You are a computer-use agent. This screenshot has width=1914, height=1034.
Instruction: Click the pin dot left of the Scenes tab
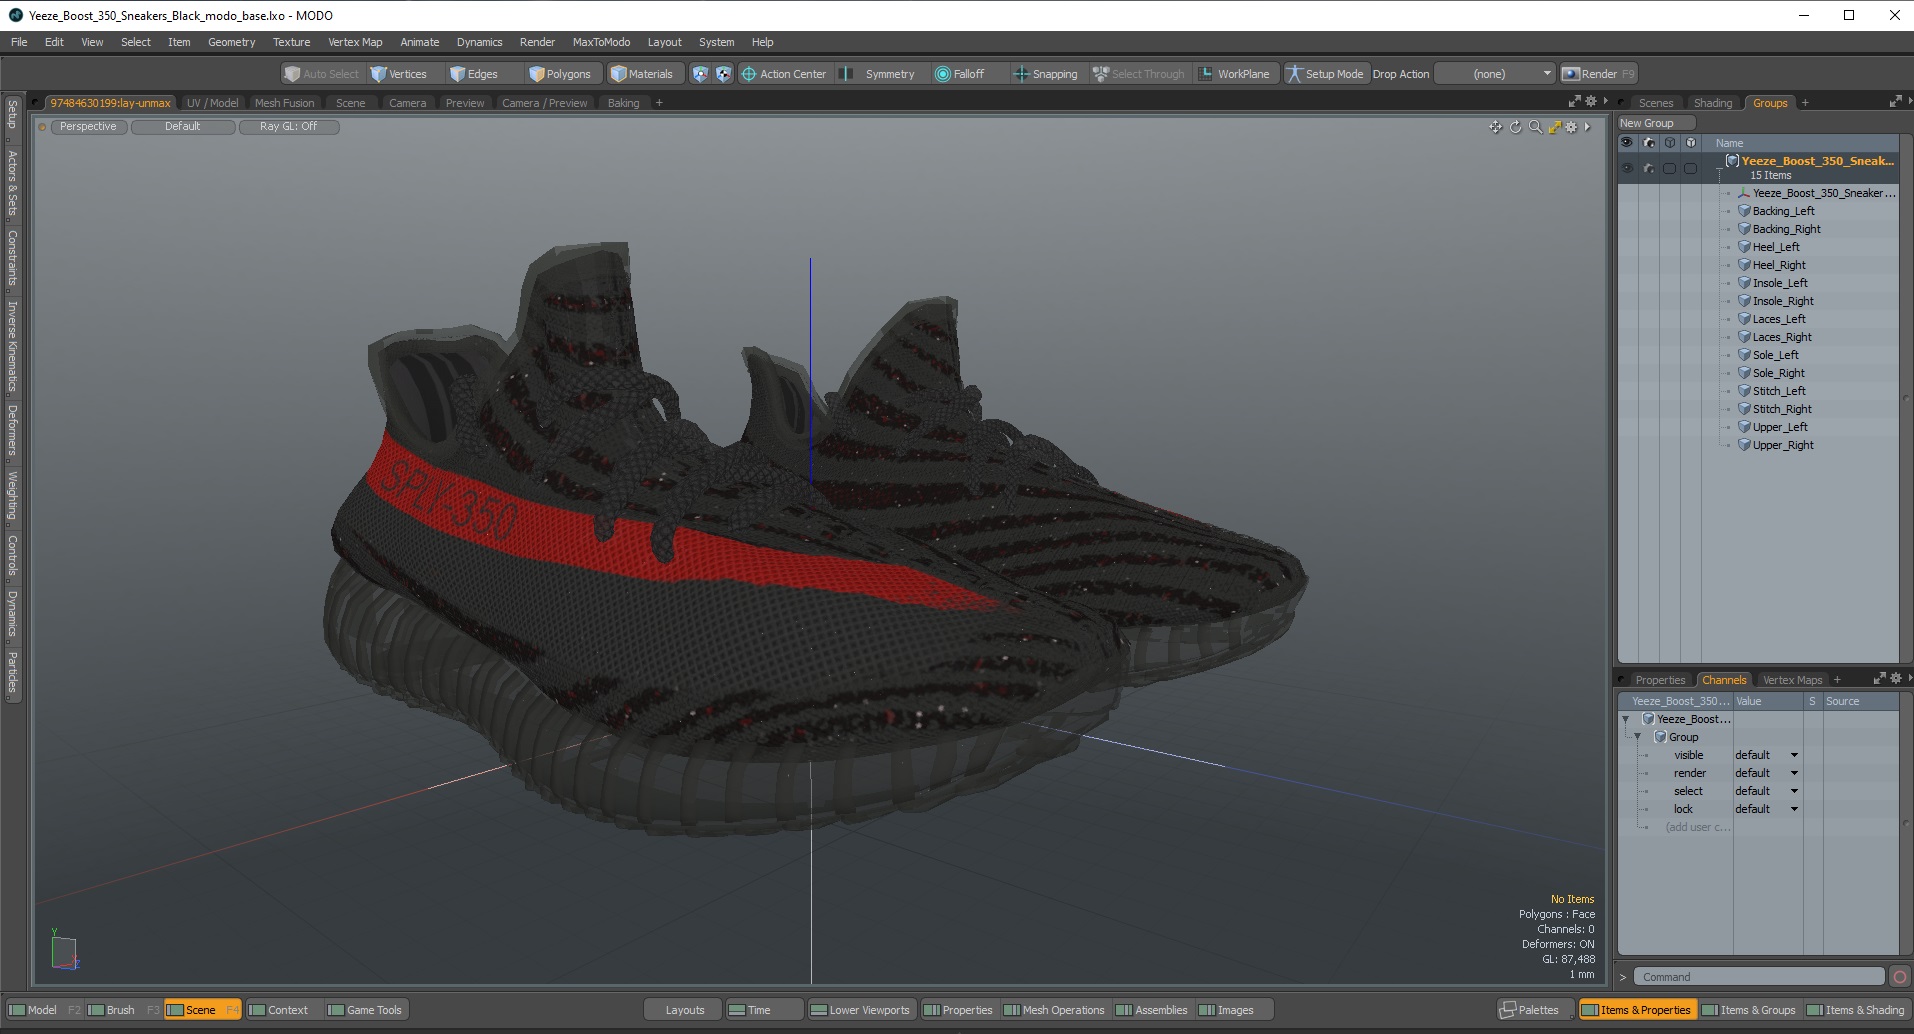[x=1621, y=103]
